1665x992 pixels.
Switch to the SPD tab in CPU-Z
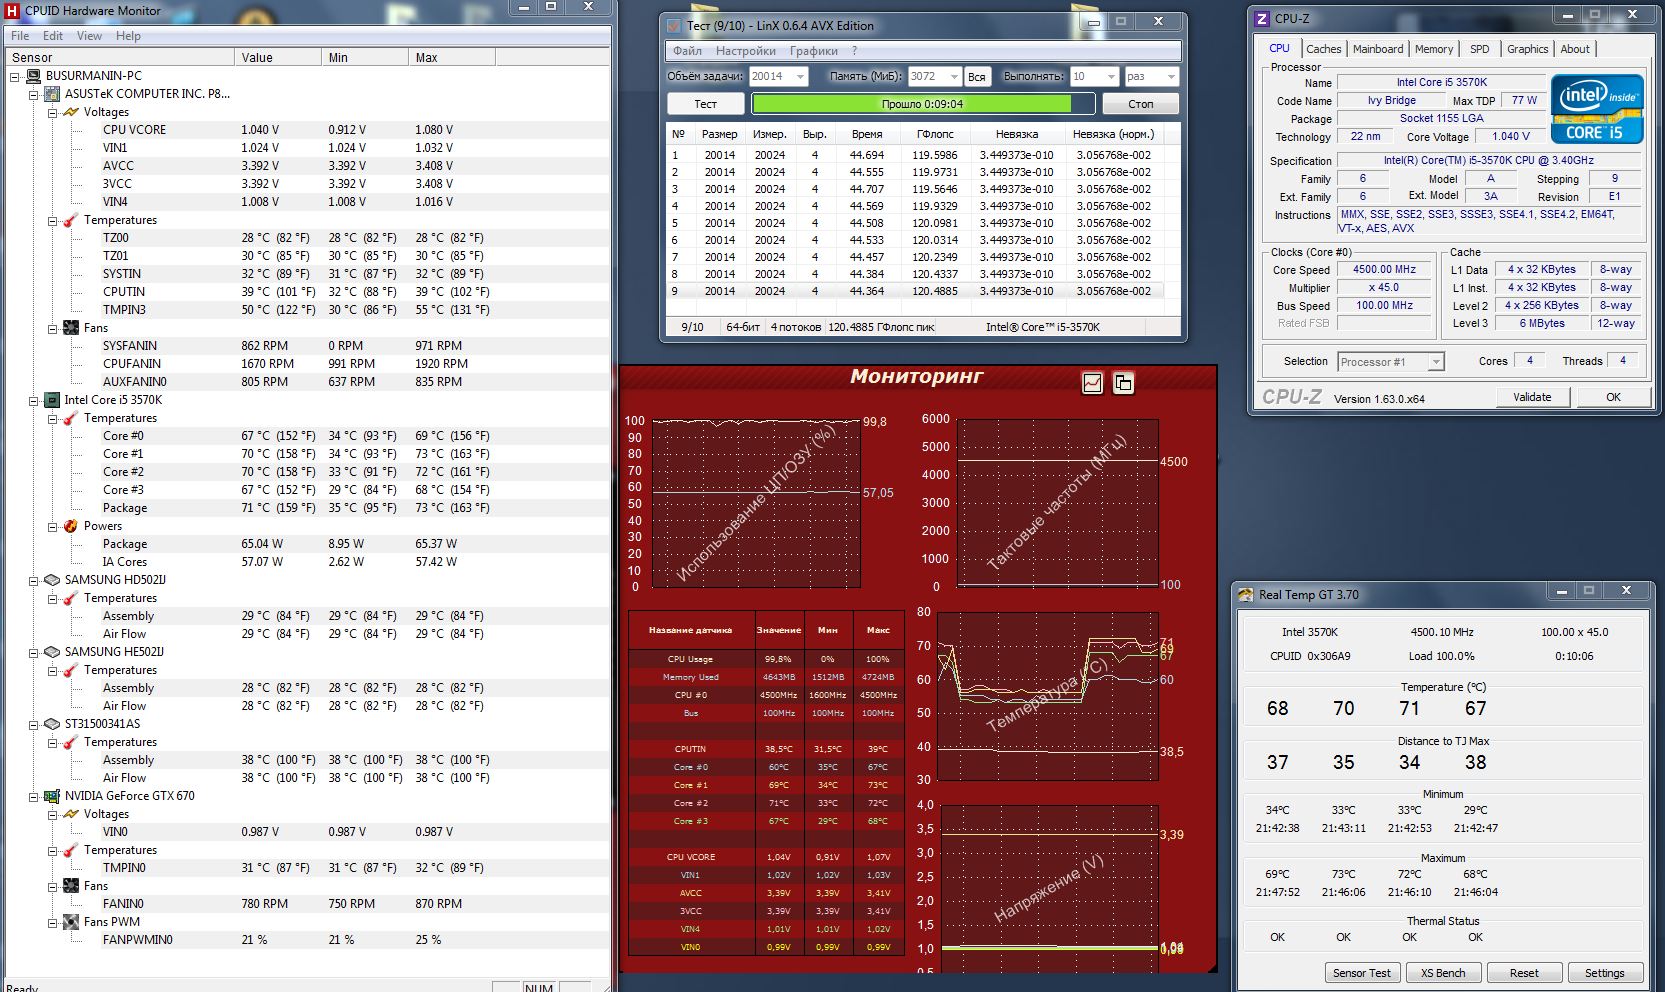[1479, 49]
